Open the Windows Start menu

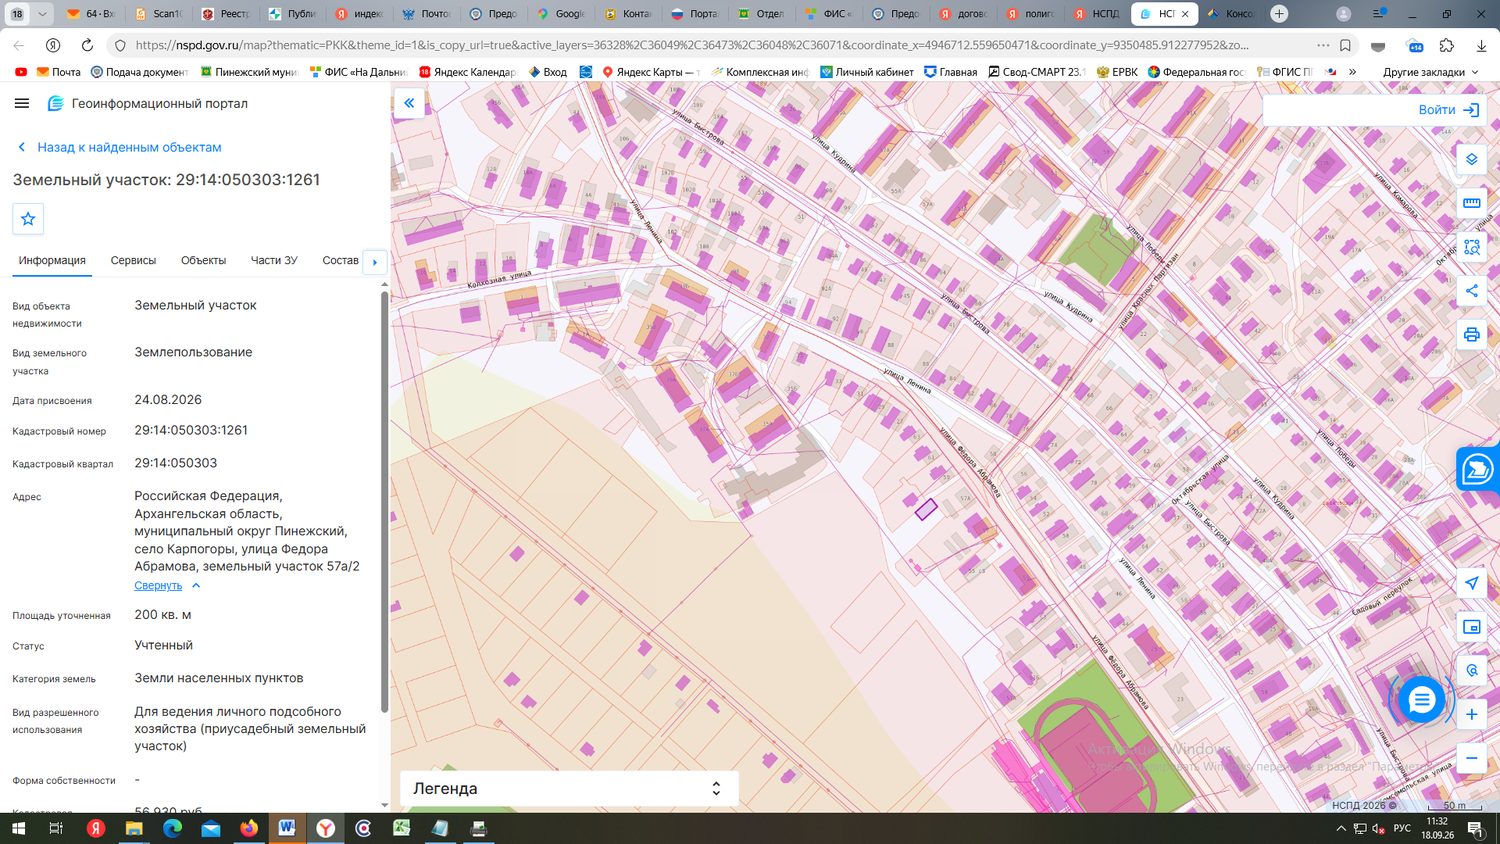(17, 828)
